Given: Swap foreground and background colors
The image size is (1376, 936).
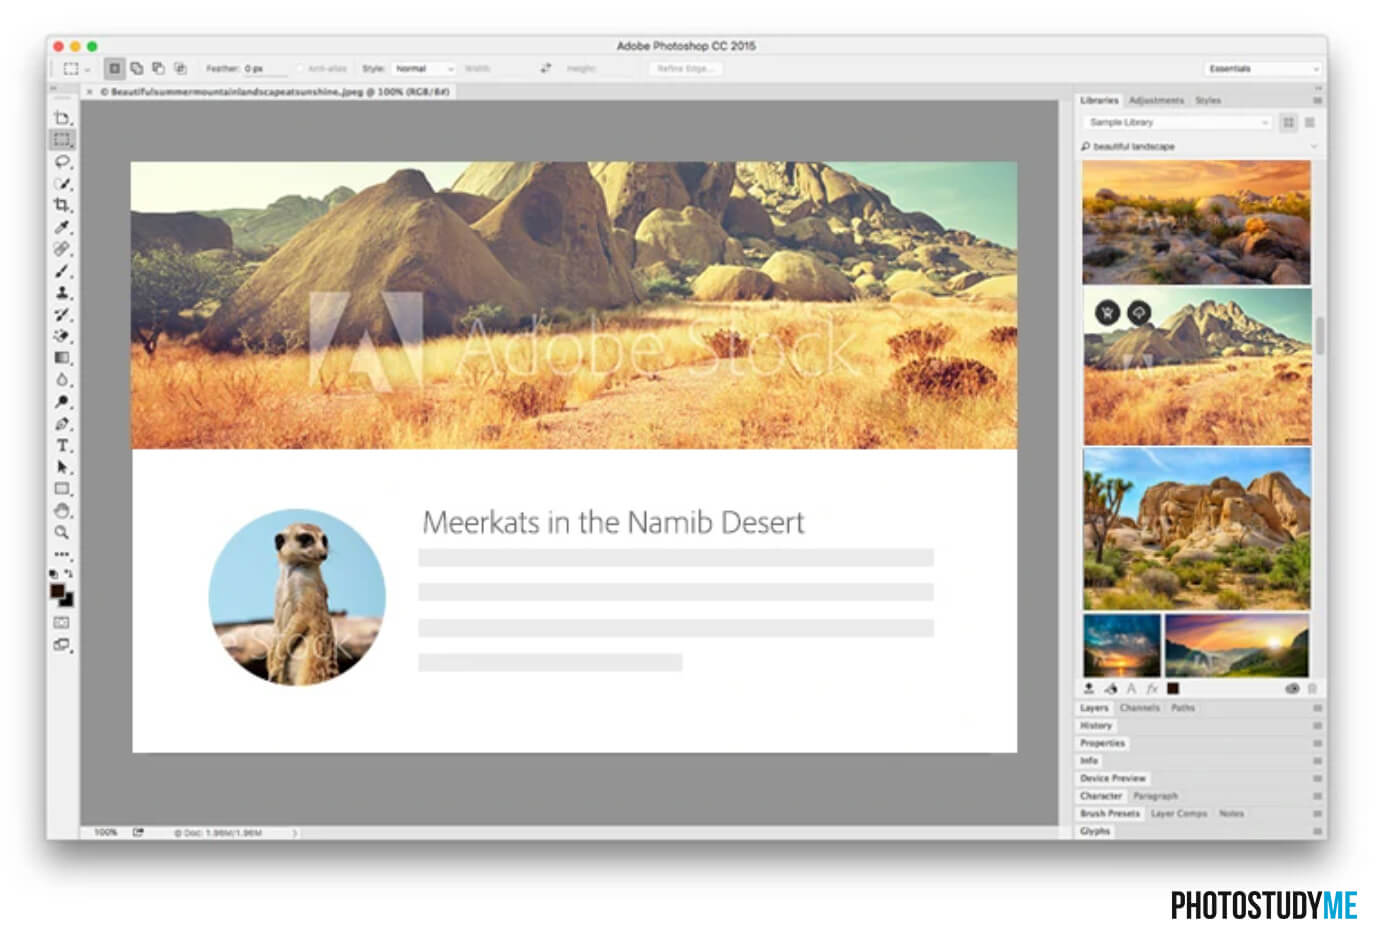Looking at the screenshot, I should point(68,574).
